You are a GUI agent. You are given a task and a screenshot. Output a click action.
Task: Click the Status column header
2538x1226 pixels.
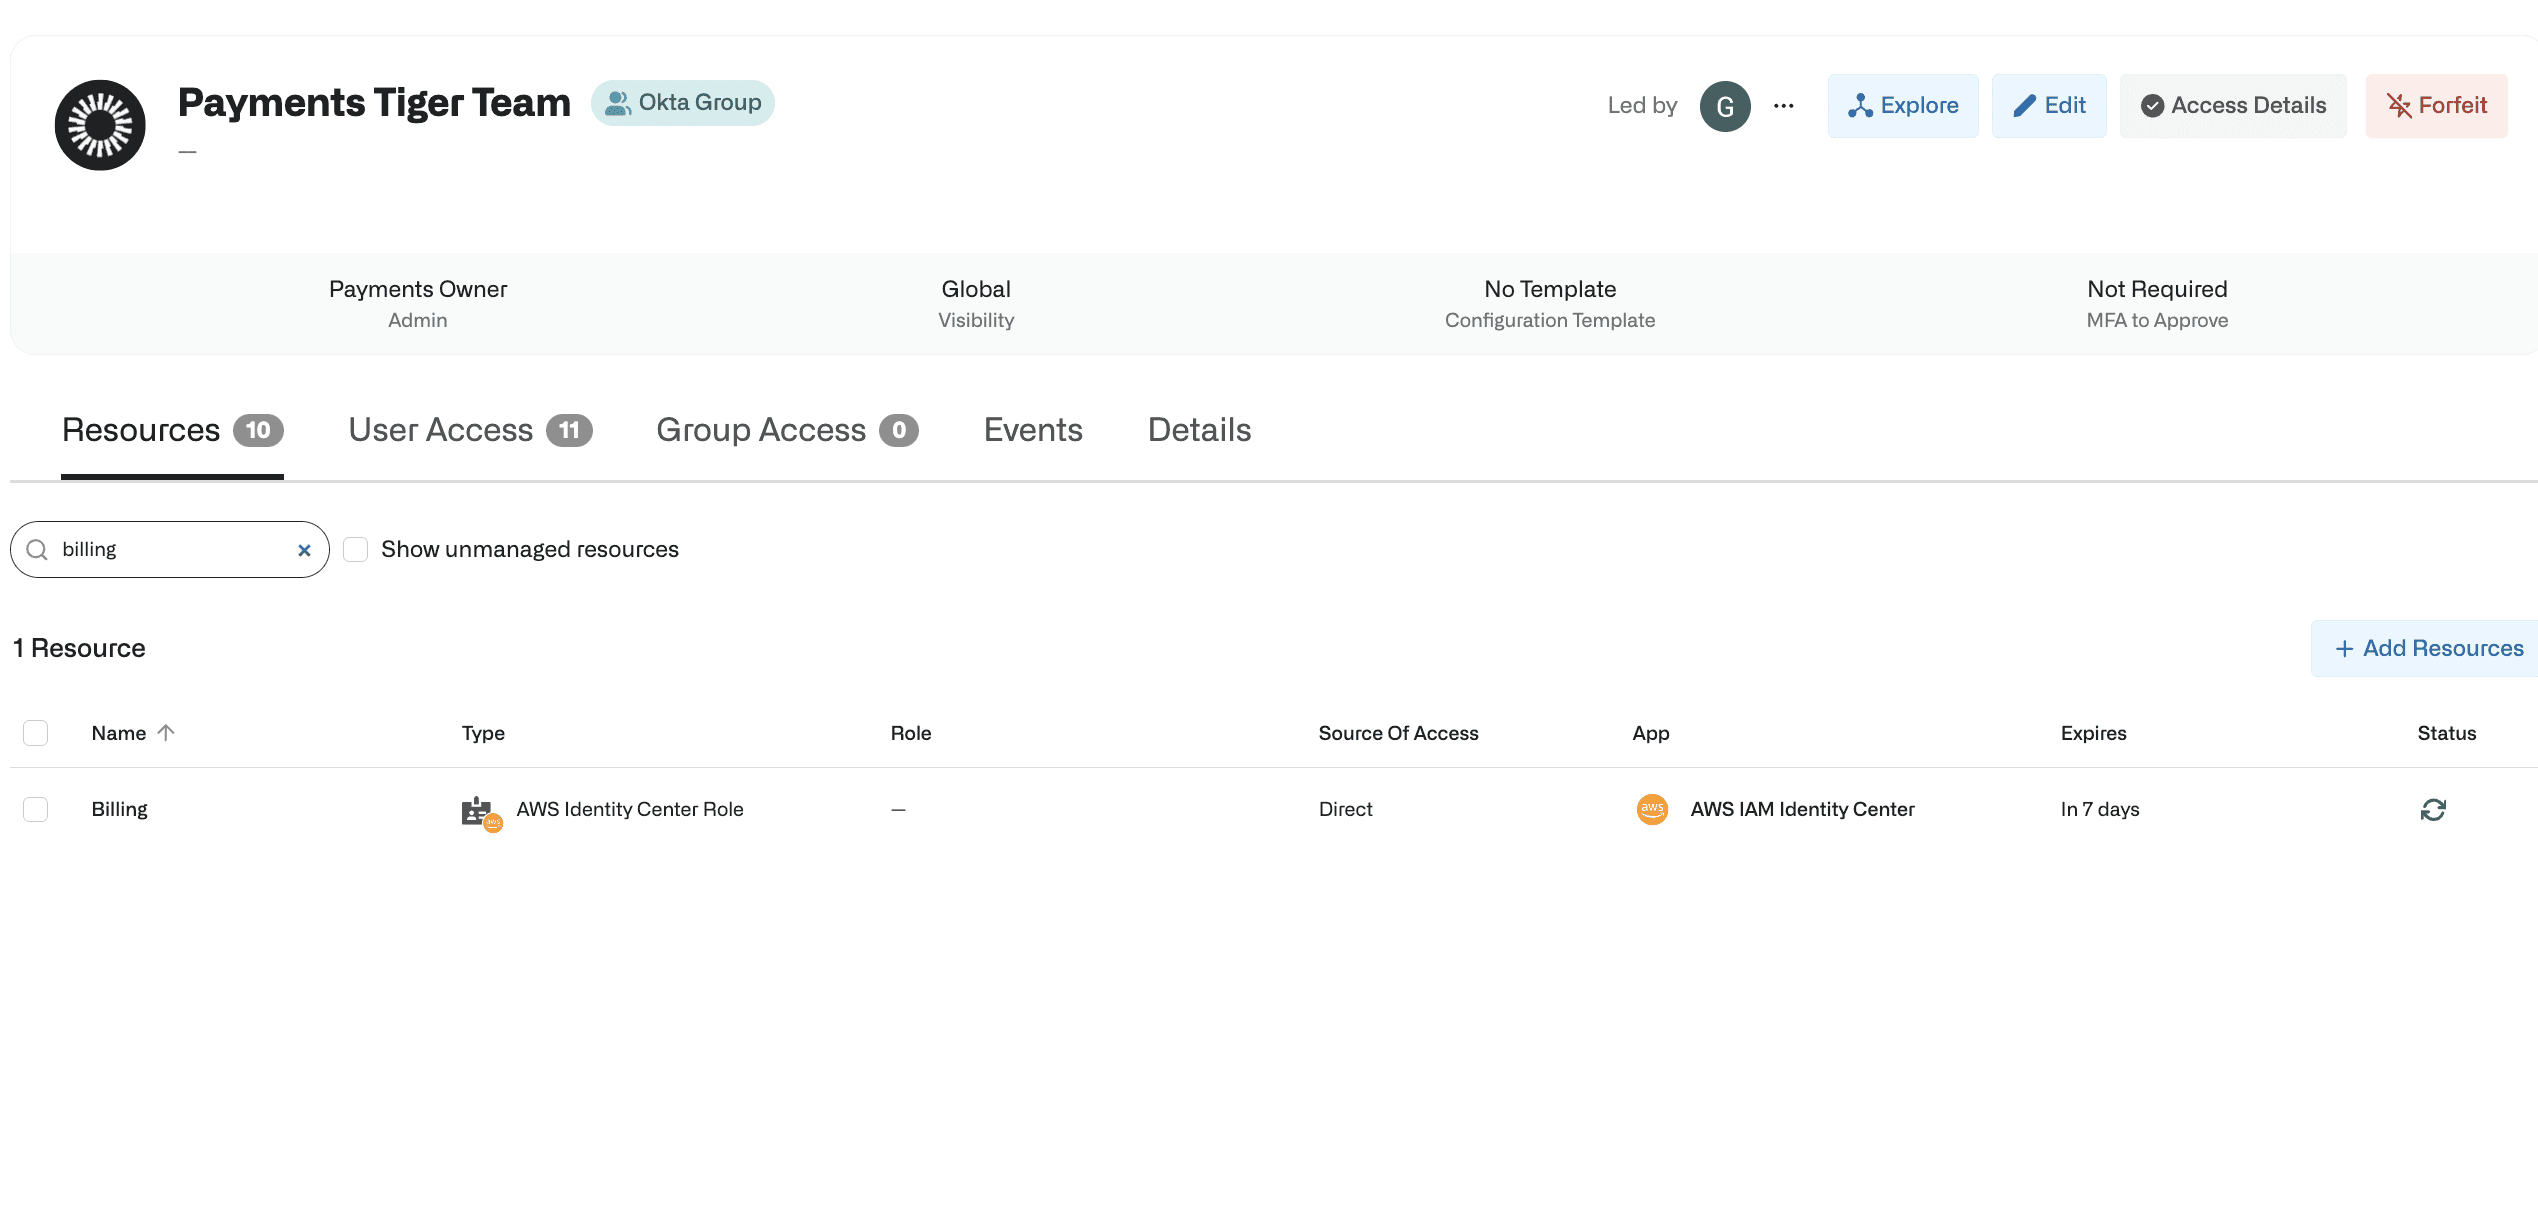[x=2446, y=733]
